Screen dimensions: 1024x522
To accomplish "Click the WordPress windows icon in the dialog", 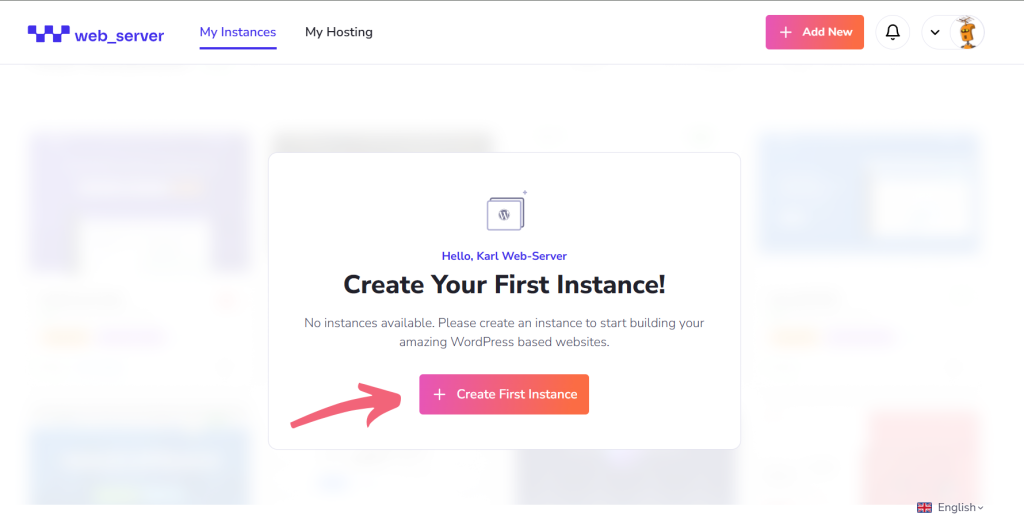I will pos(505,212).
